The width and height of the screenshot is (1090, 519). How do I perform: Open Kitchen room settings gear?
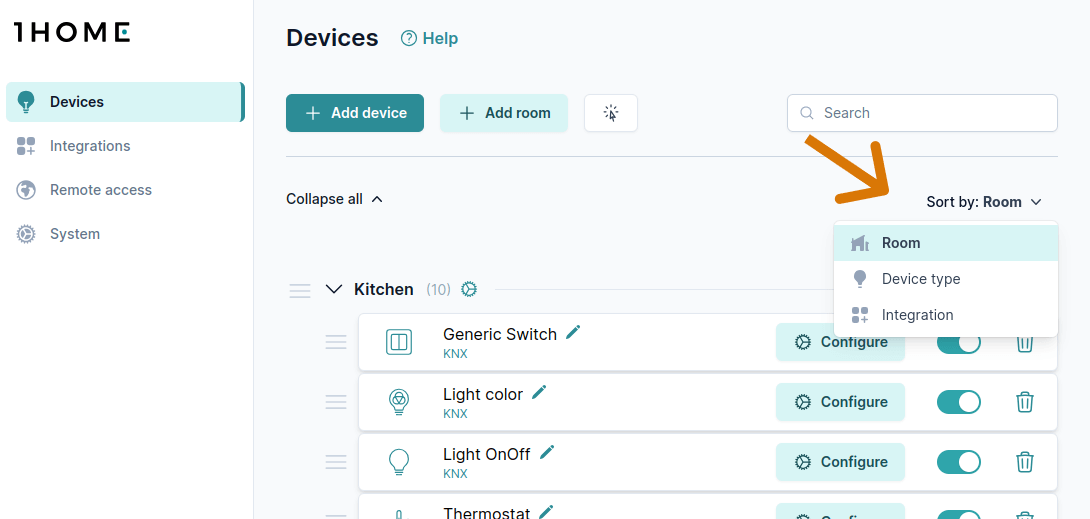pos(469,289)
